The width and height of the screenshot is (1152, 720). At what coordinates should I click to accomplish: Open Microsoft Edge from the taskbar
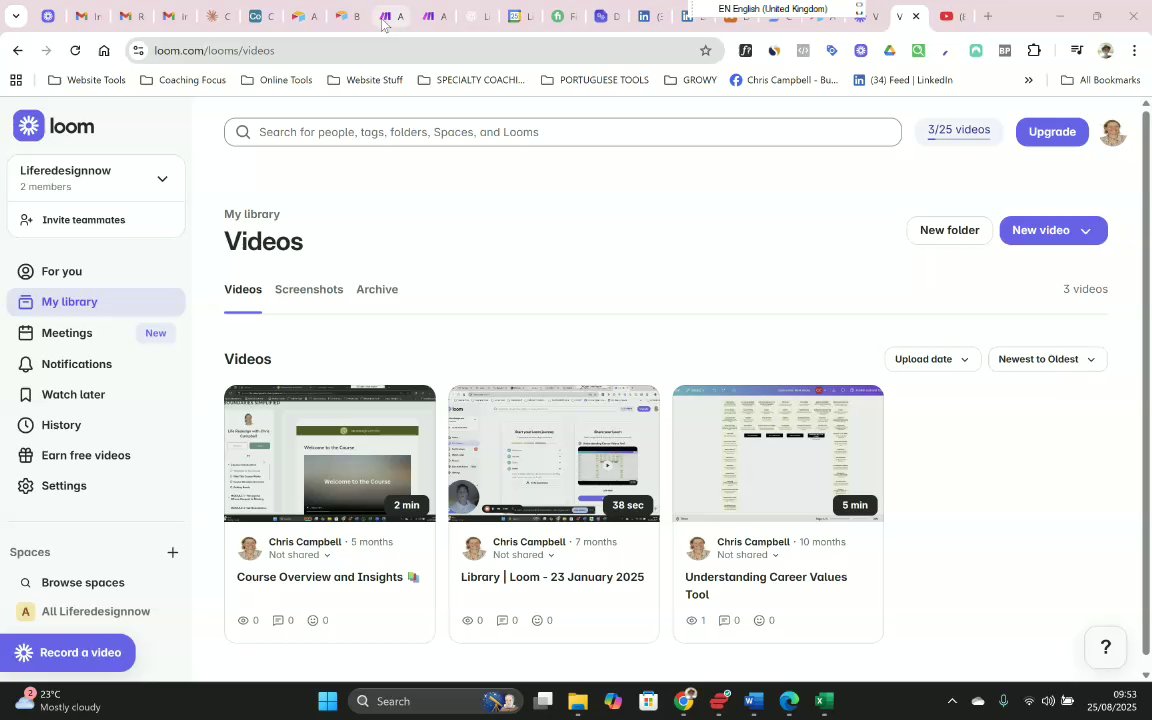(788, 701)
